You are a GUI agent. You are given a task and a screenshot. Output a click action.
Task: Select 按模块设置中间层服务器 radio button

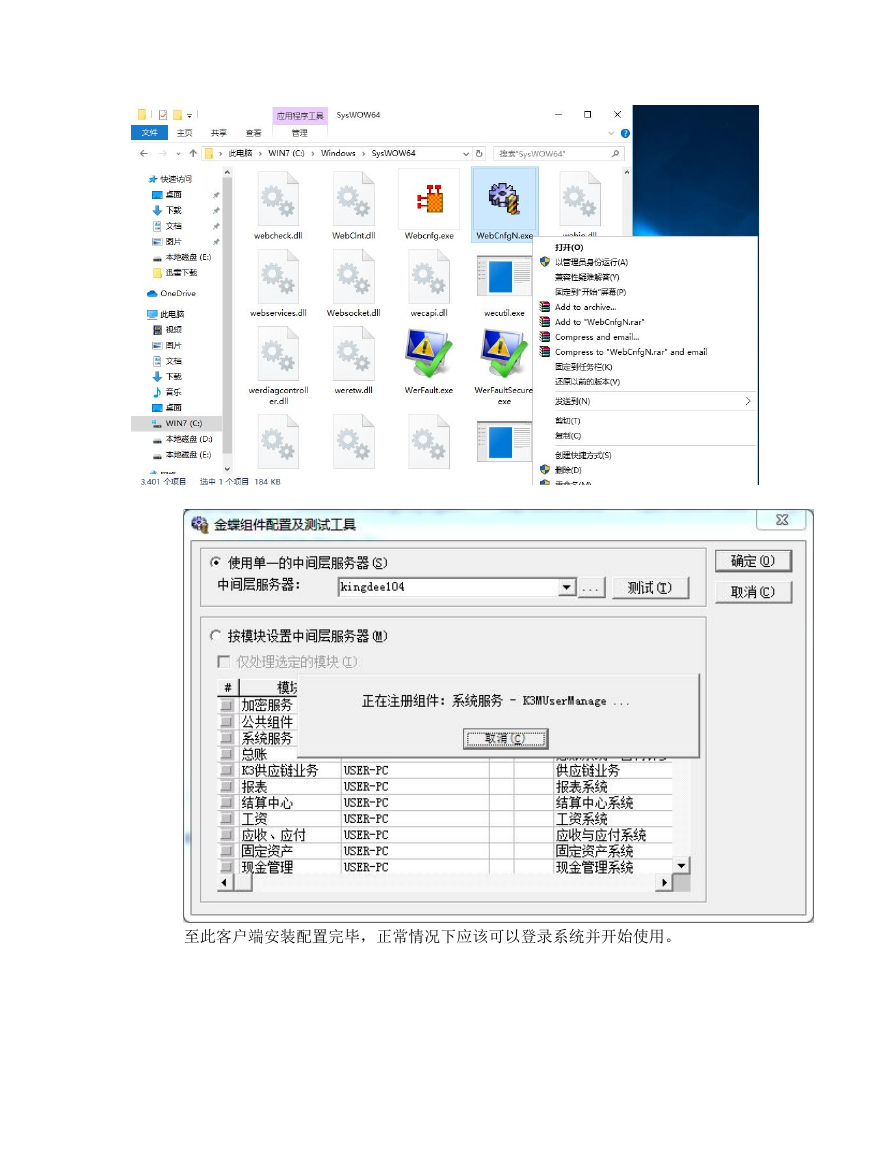215,635
